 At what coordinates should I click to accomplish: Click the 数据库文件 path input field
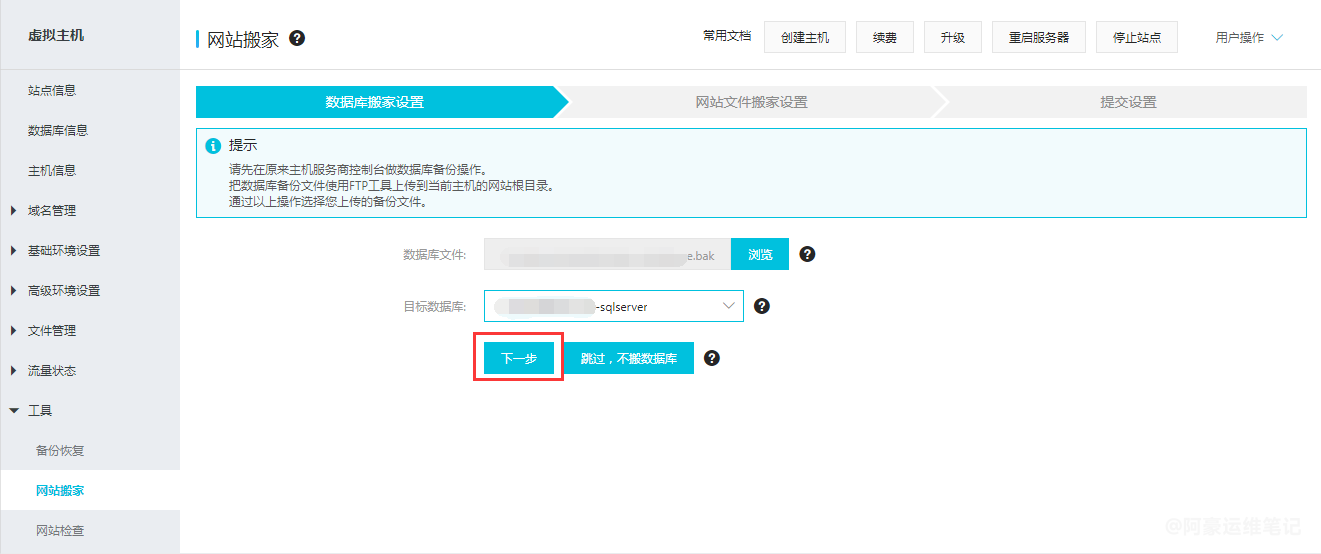607,254
